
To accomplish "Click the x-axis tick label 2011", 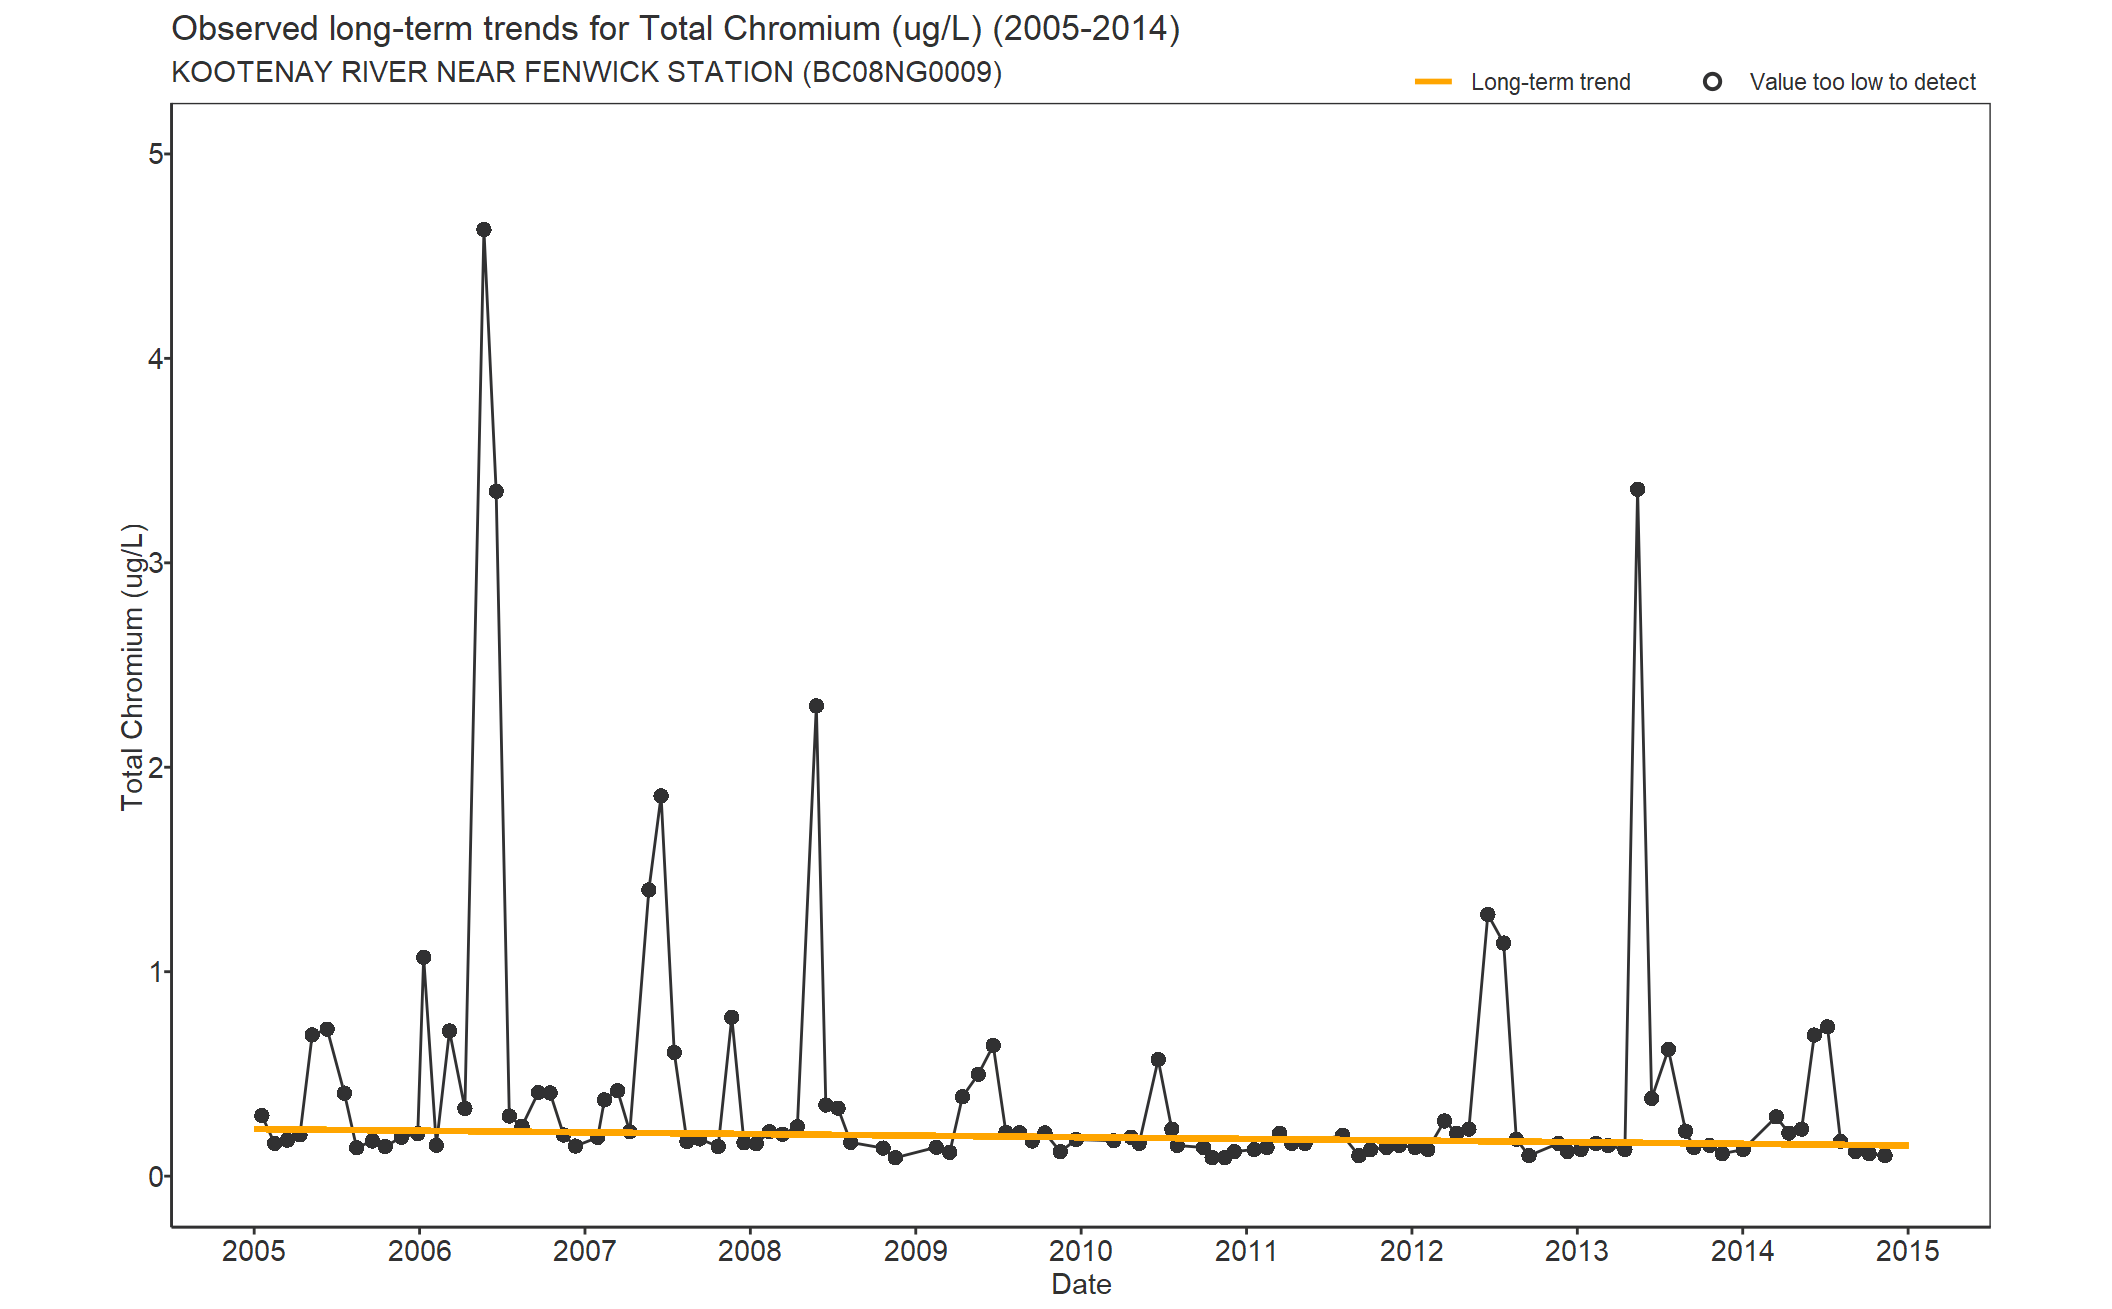I will pyautogui.click(x=1246, y=1251).
